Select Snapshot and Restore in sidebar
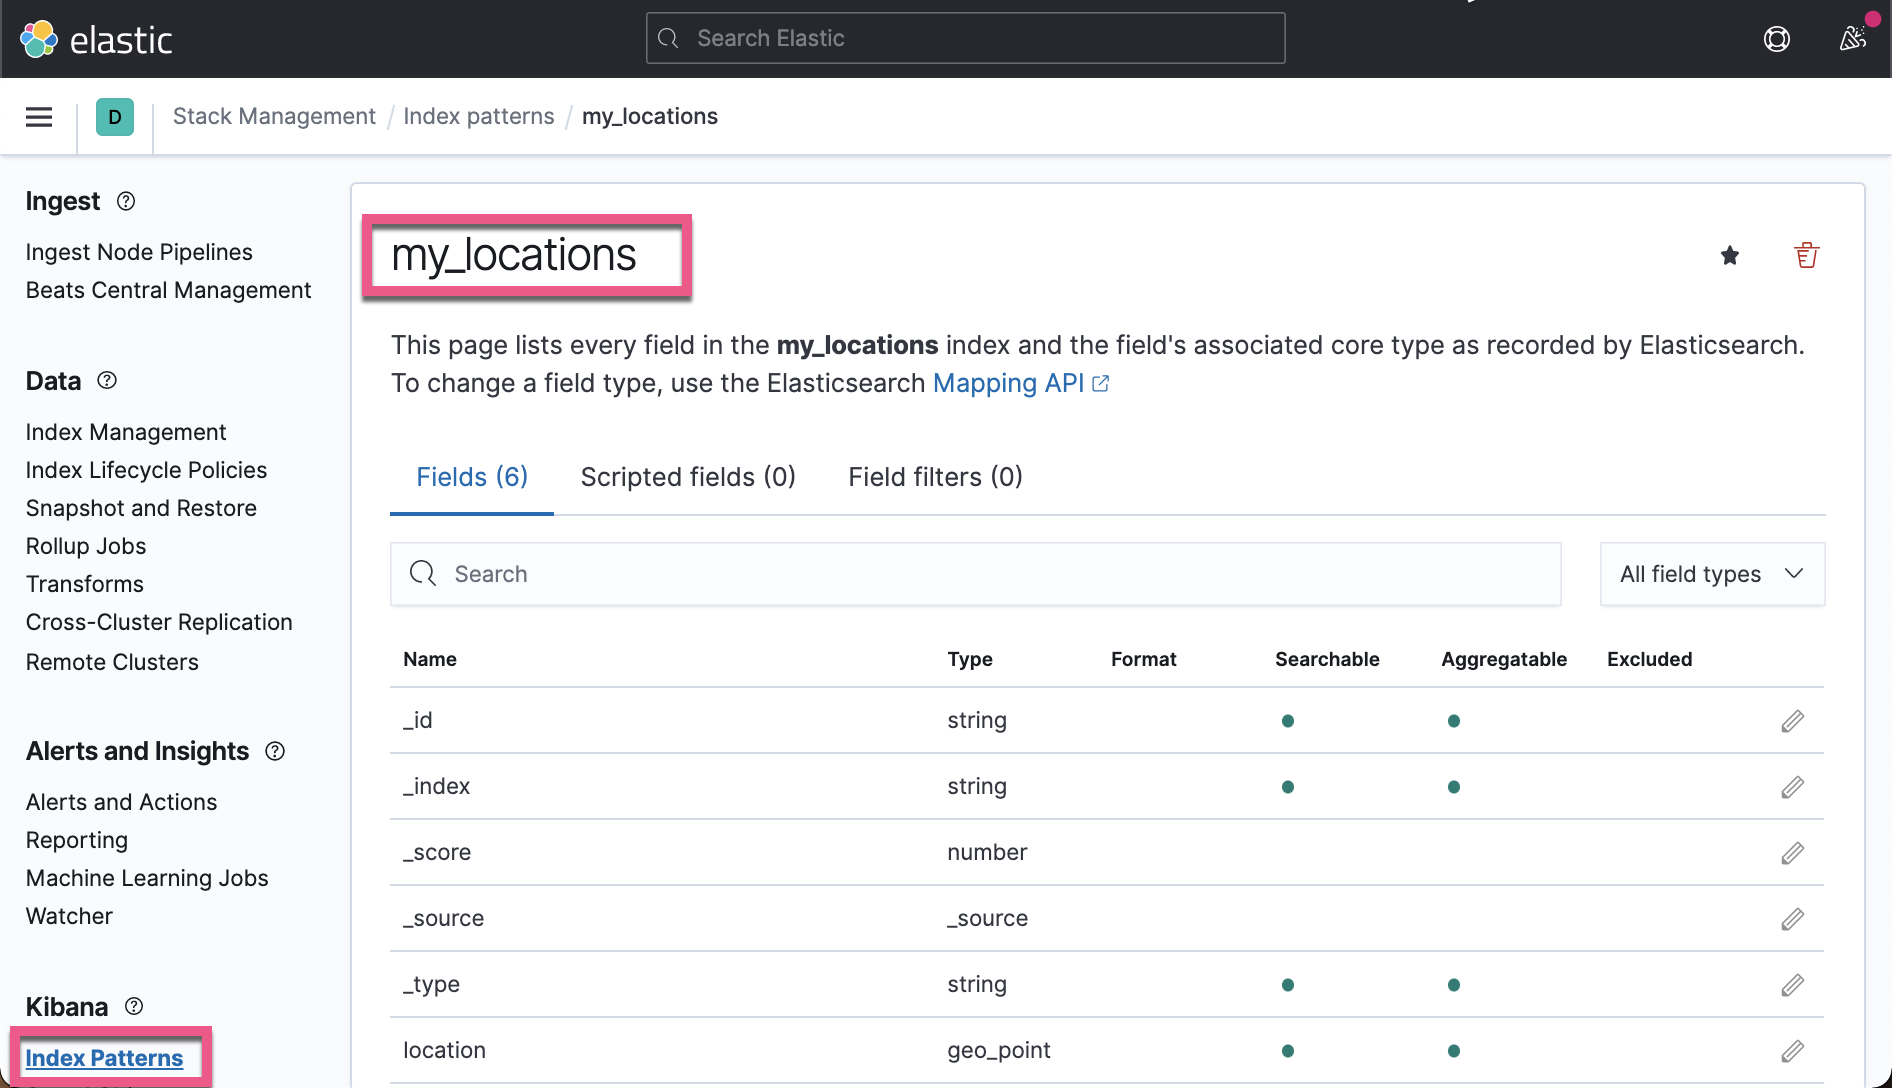Image resolution: width=1892 pixels, height=1088 pixels. [140, 508]
